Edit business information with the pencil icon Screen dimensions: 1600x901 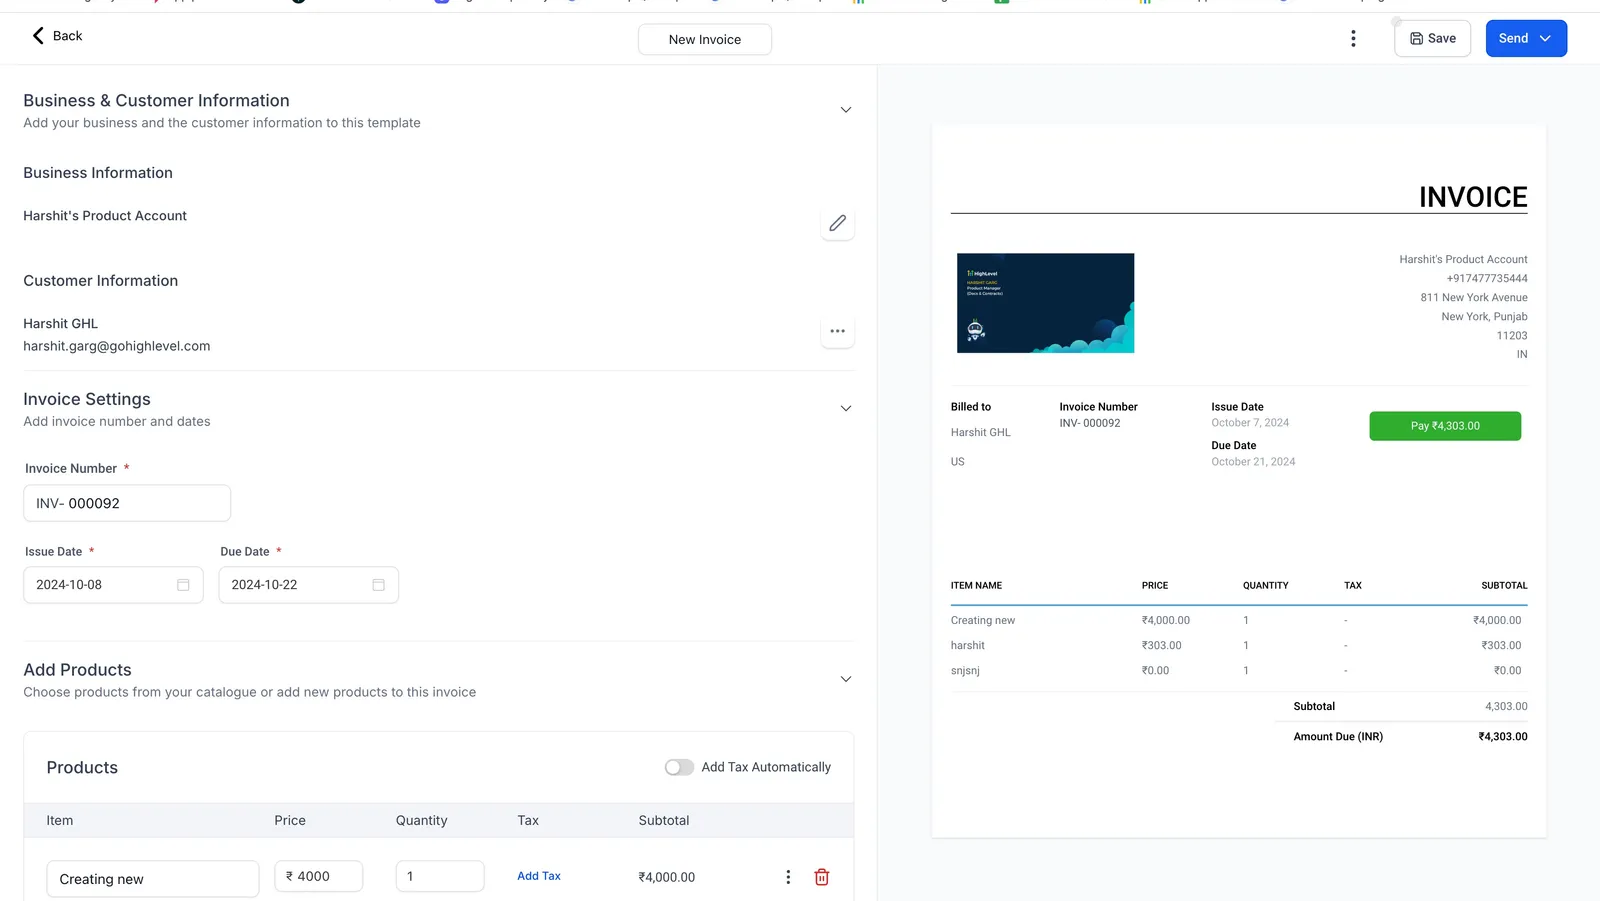pos(837,223)
